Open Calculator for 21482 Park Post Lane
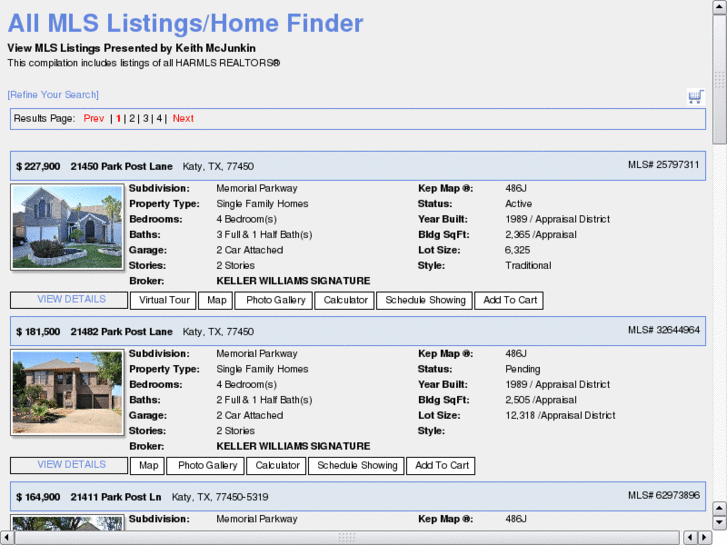 (x=276, y=465)
